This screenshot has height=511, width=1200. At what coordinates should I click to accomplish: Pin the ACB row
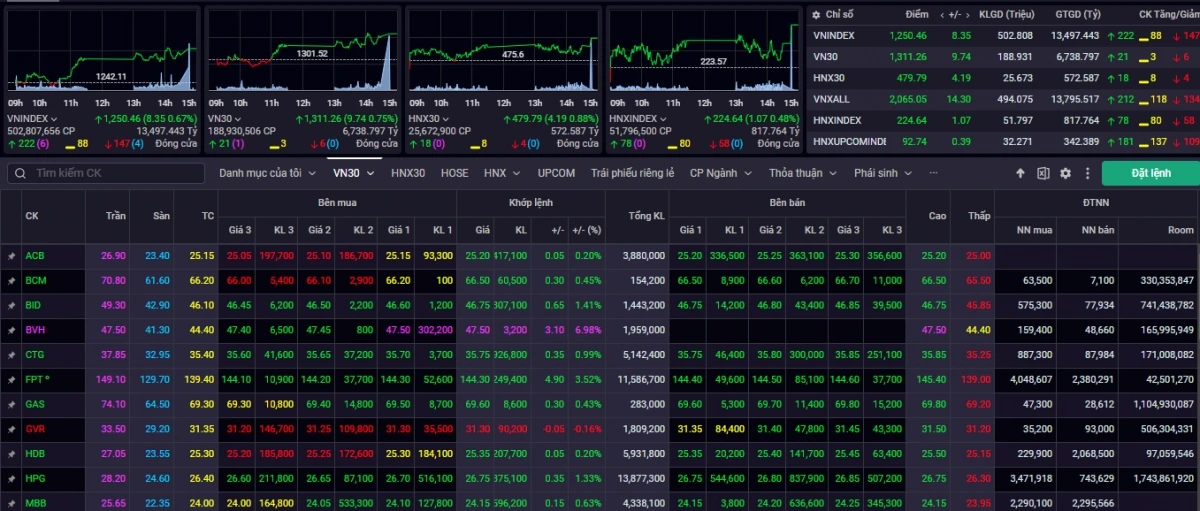pos(11,255)
